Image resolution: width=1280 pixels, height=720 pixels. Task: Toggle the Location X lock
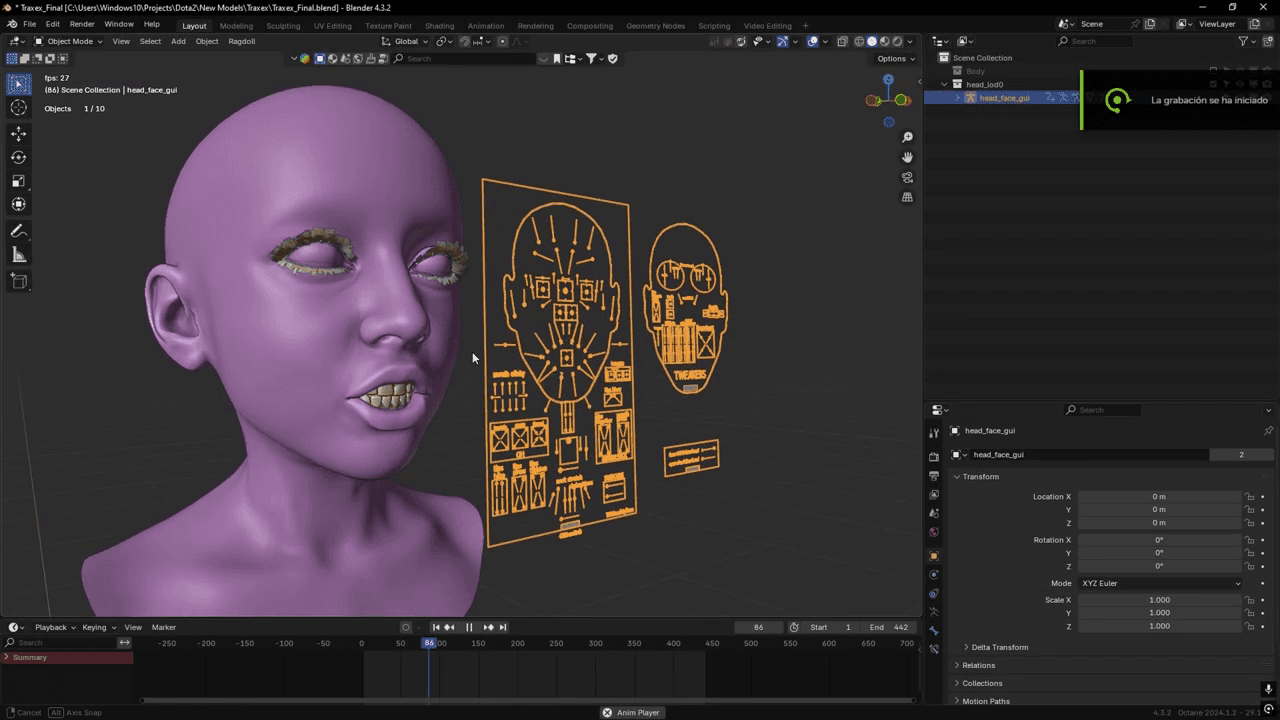(1249, 497)
